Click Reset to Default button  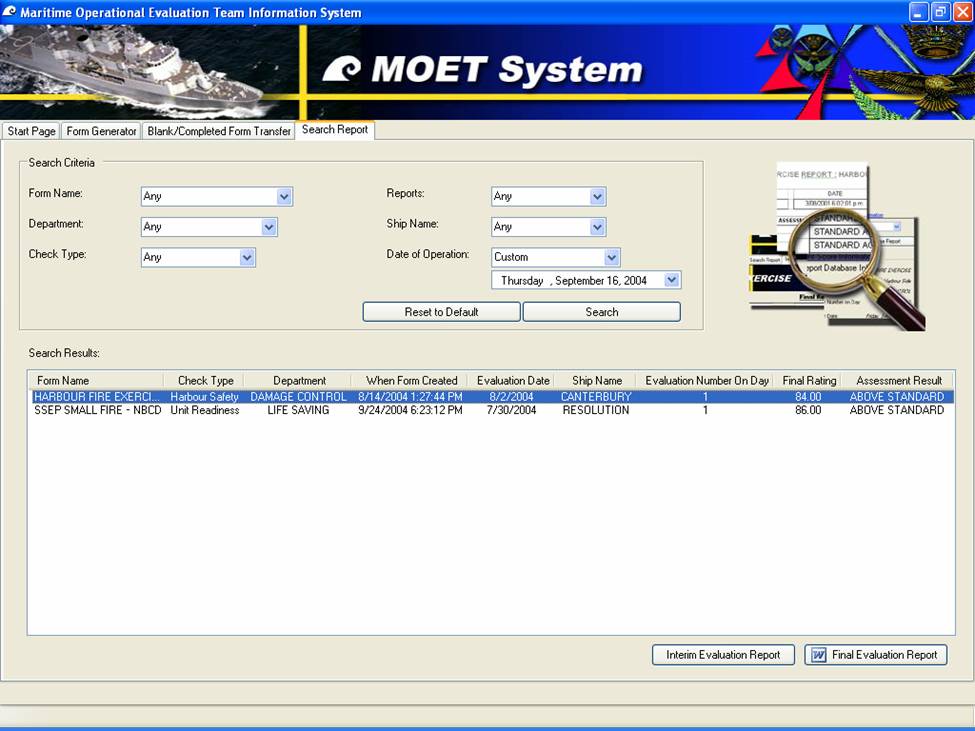[441, 312]
